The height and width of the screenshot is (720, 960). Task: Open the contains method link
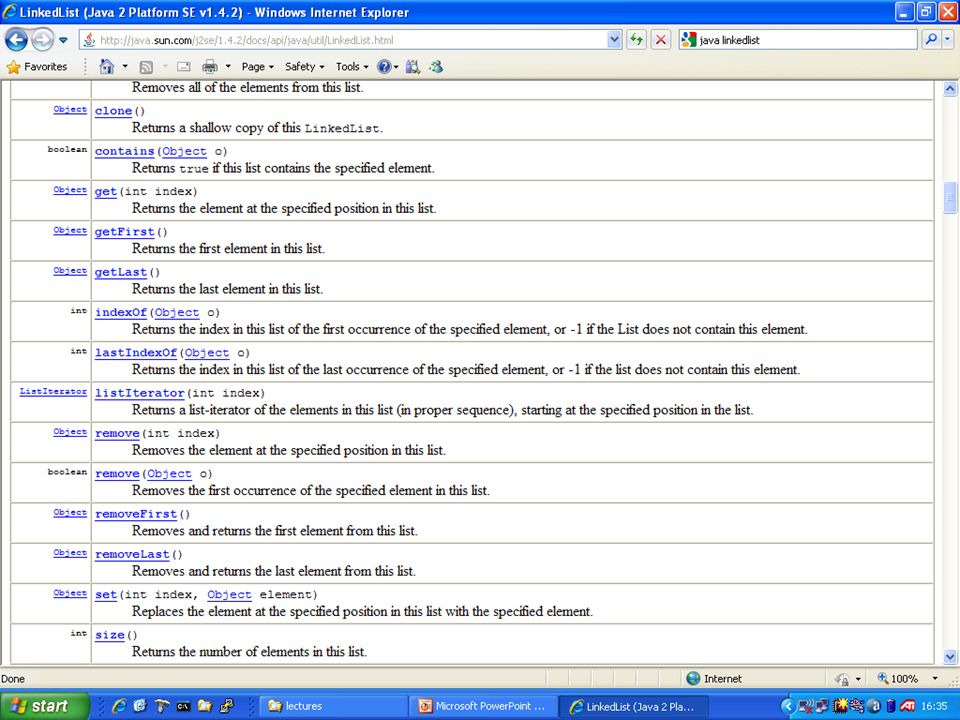124,151
